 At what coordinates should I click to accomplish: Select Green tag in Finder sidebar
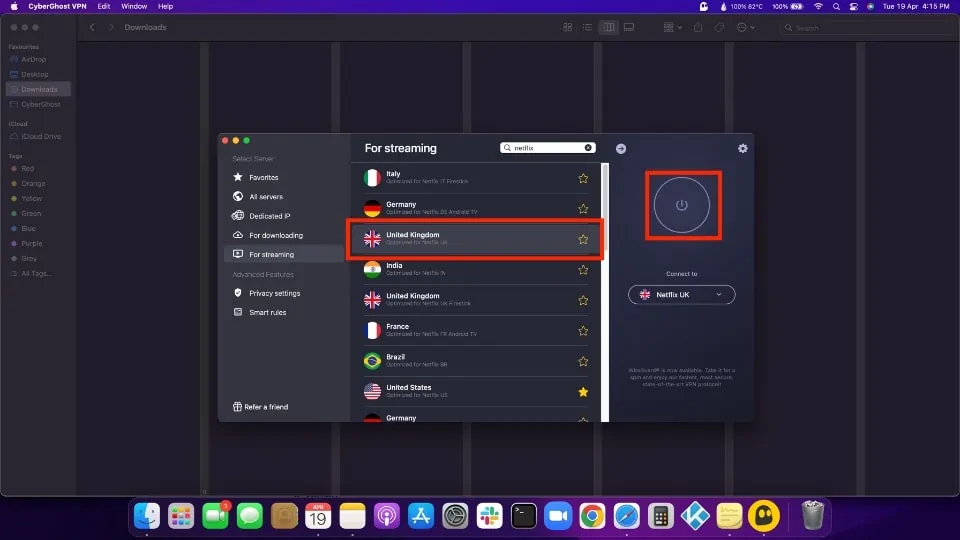(31, 213)
